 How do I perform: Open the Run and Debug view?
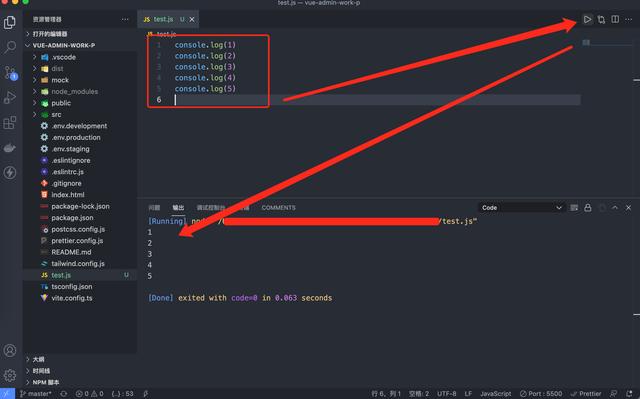[x=10, y=98]
